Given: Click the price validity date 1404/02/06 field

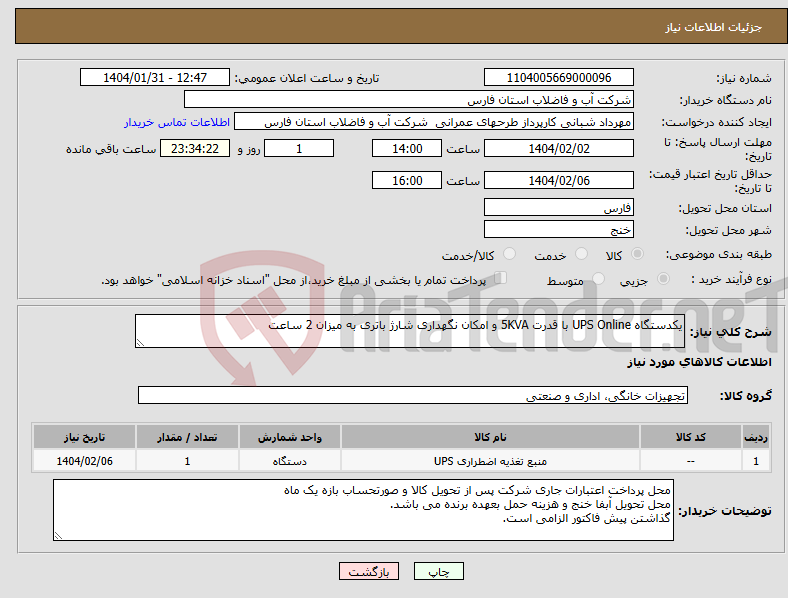Looking at the screenshot, I should coord(558,180).
